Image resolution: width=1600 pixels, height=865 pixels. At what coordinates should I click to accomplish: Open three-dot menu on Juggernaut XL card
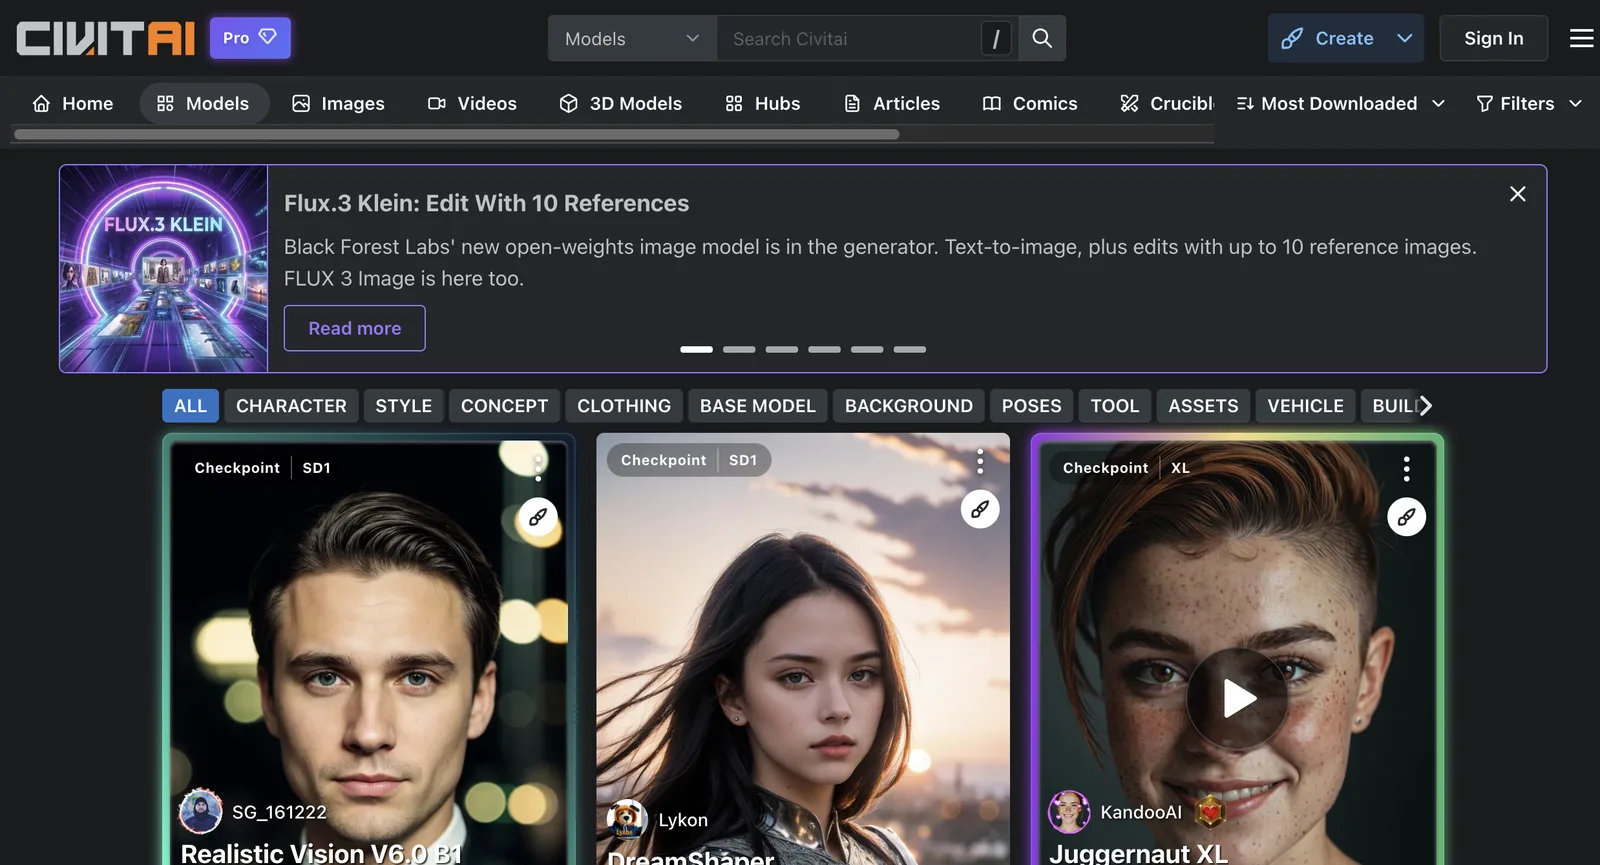(x=1406, y=468)
